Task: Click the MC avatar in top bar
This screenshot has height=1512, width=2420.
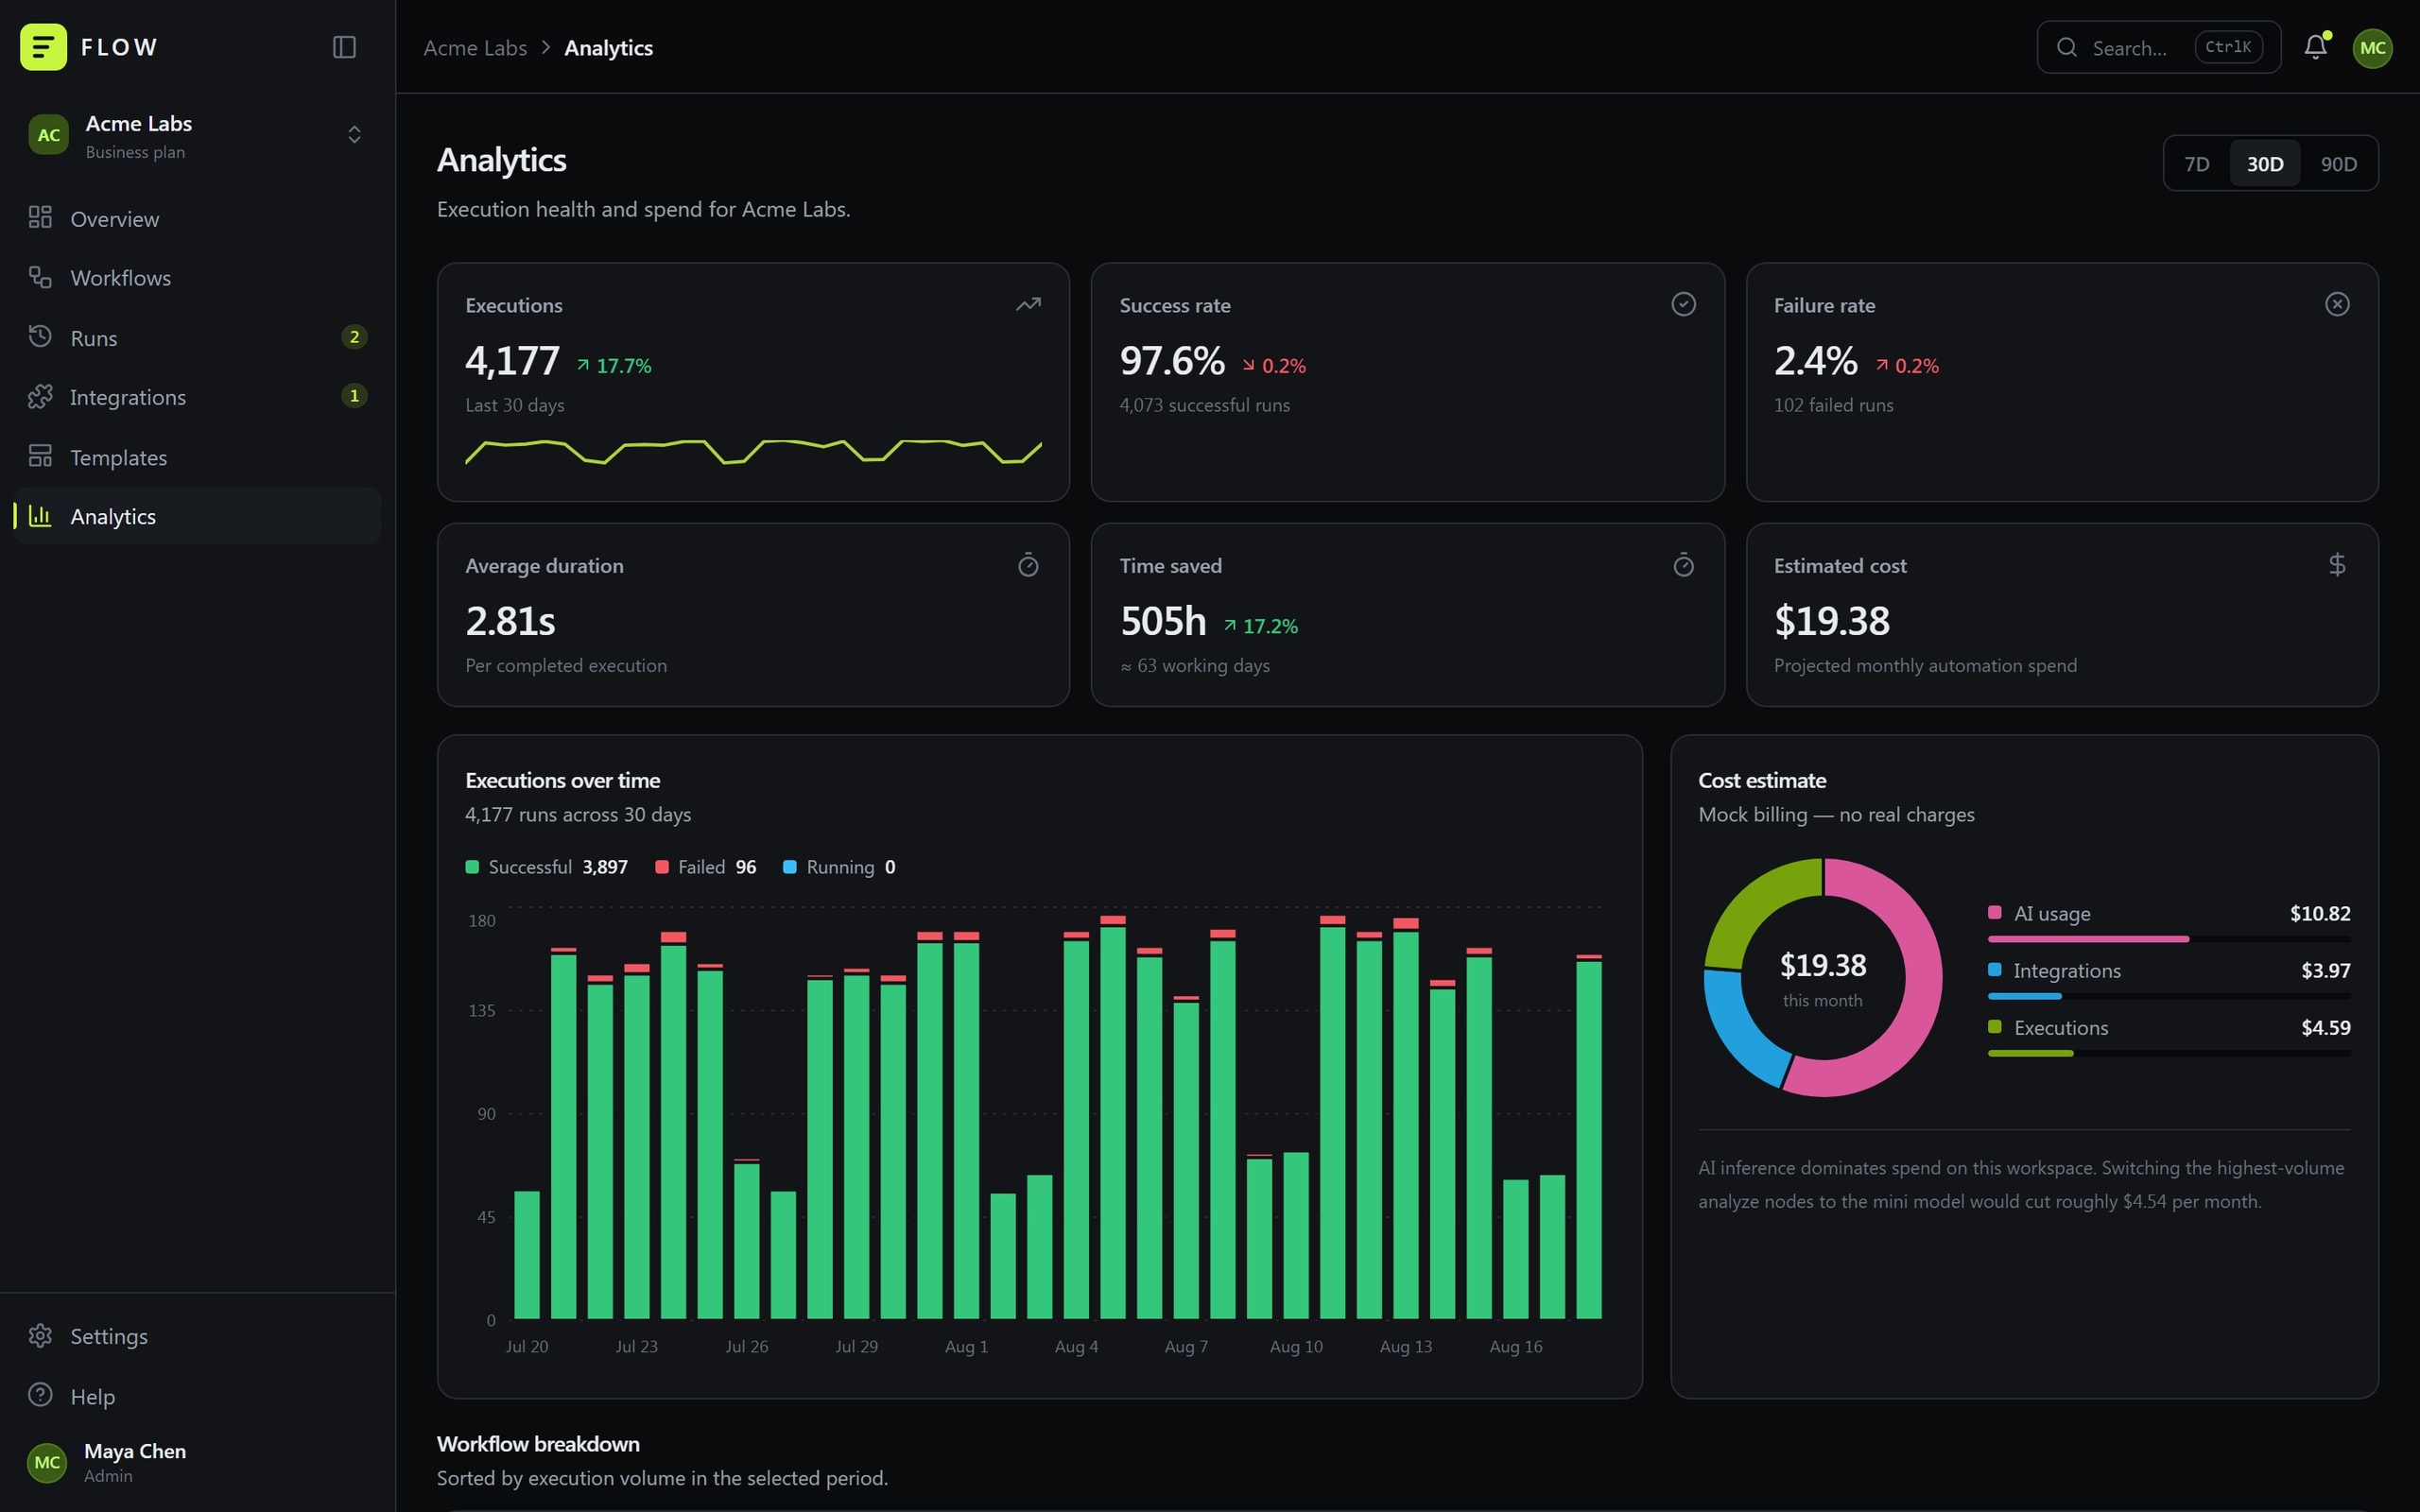Action: click(2372, 48)
